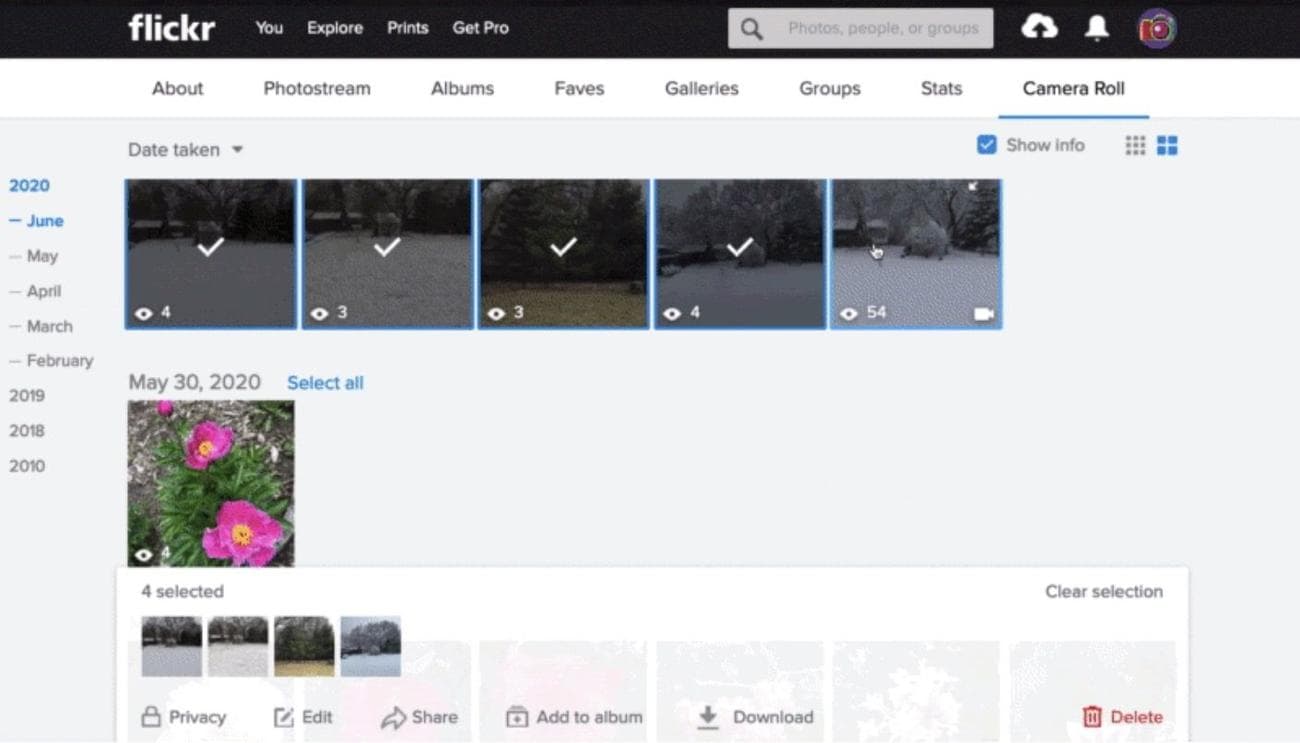The image size is (1300, 743).
Task: Switch to large grid view icon
Action: coord(1167,146)
